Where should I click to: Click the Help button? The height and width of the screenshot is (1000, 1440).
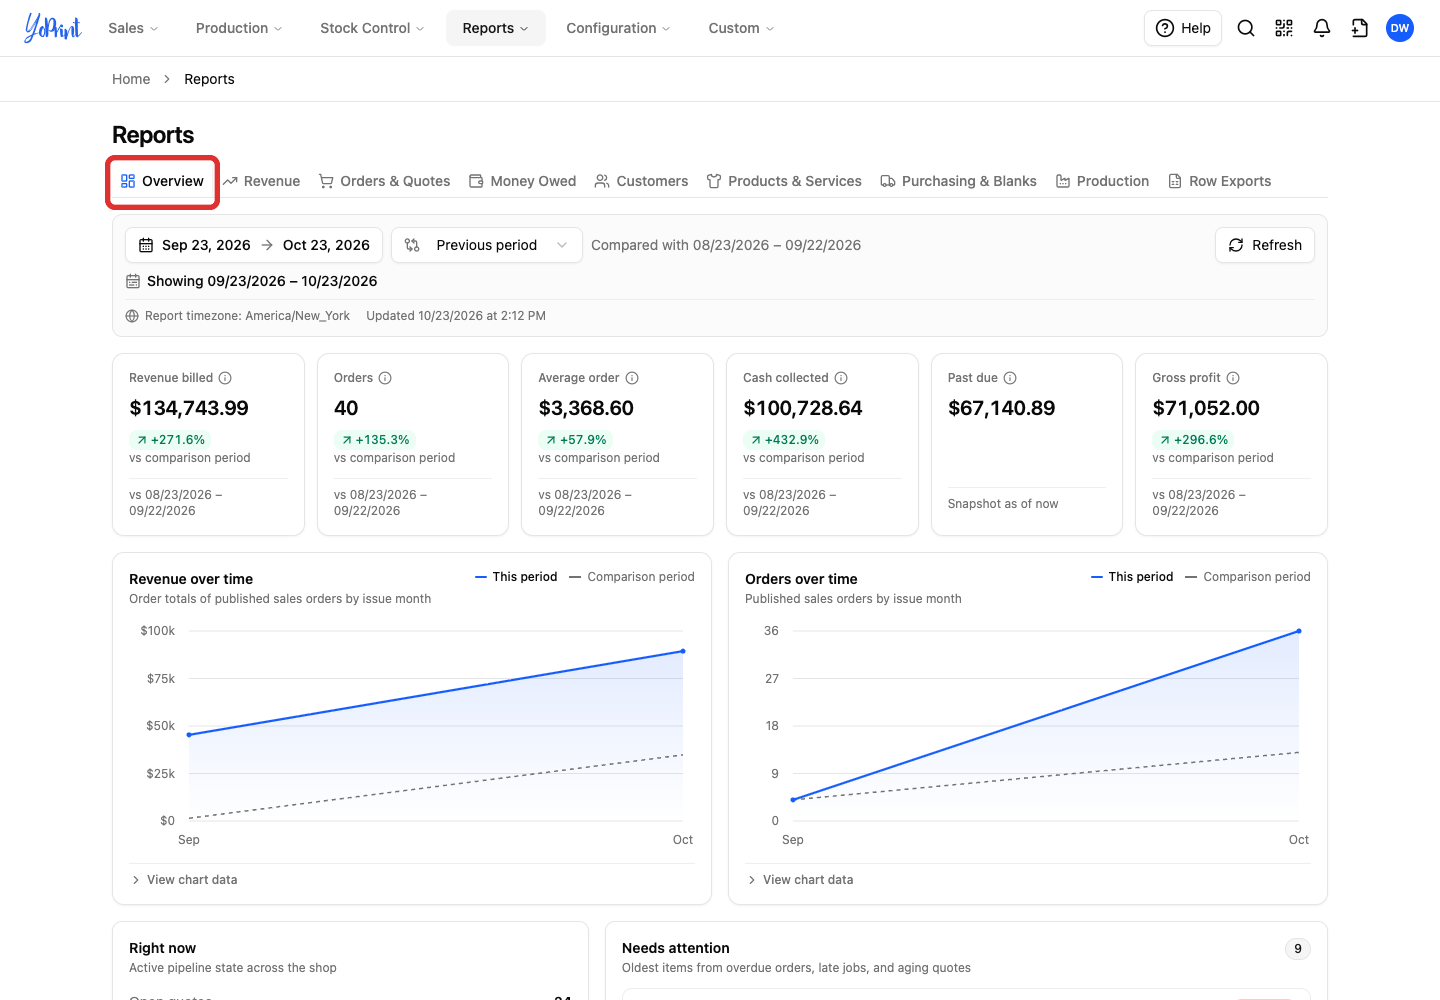point(1183,28)
